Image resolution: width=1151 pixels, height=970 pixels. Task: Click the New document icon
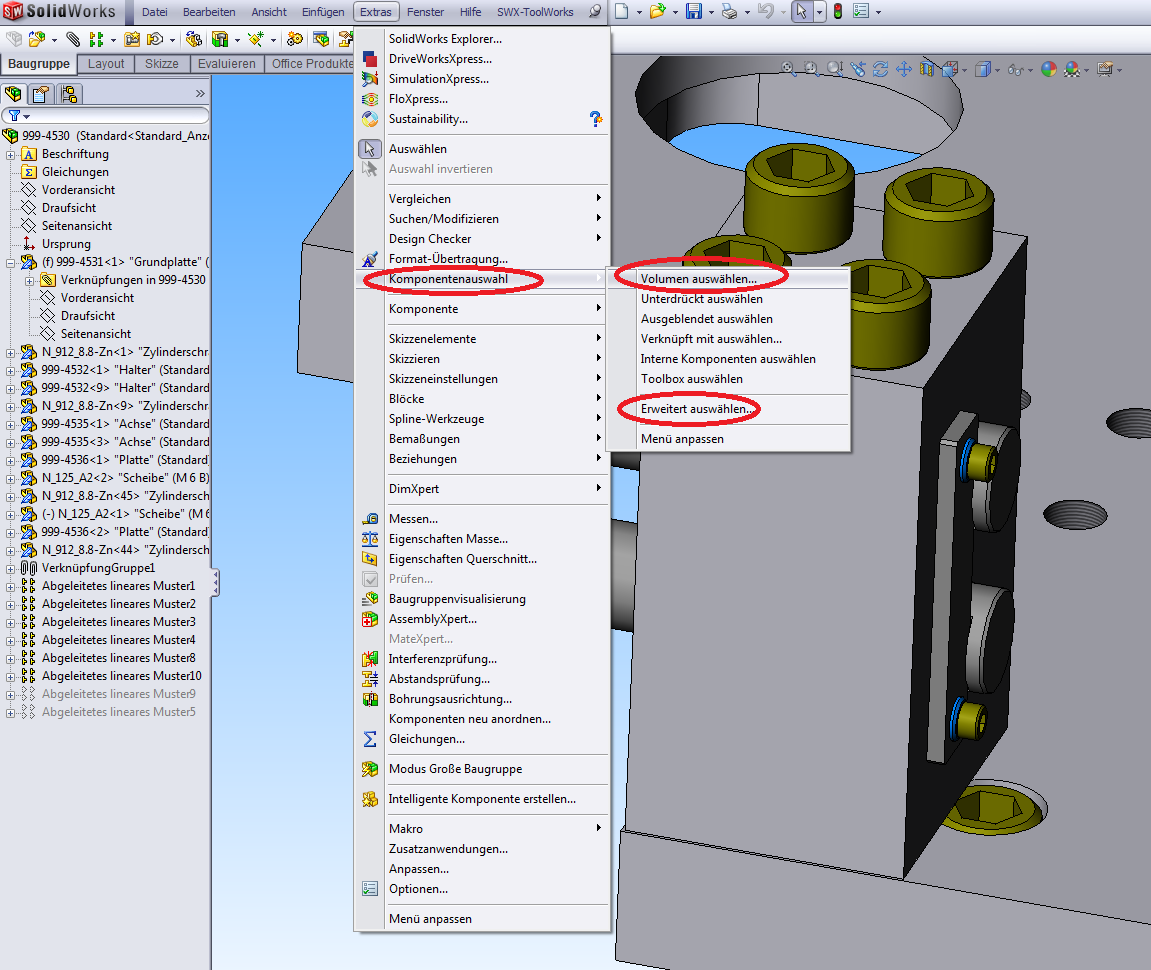622,11
